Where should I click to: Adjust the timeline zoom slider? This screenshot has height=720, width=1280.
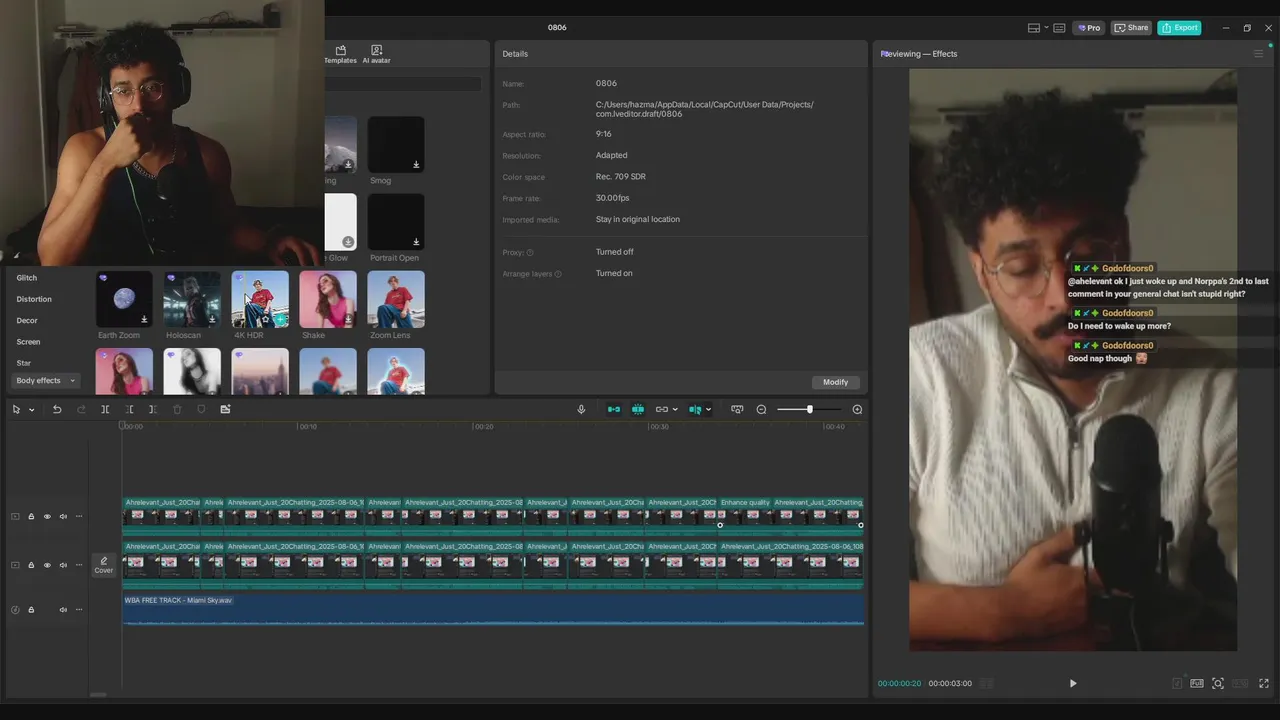pos(809,409)
